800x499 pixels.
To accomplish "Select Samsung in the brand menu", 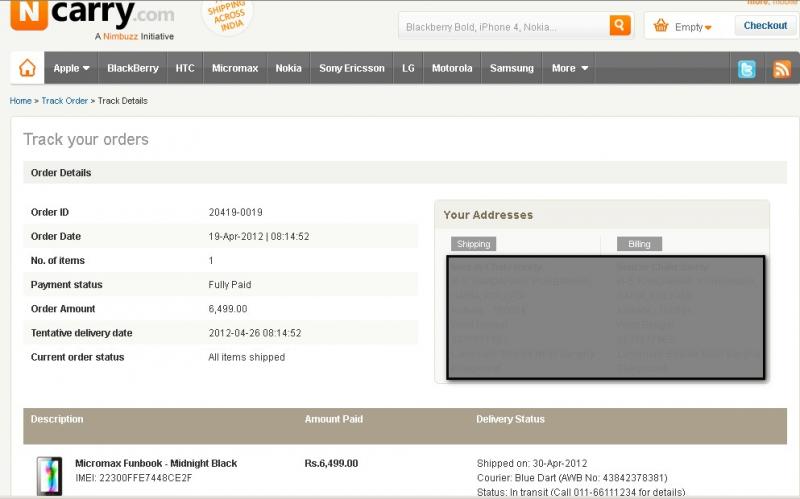I will pyautogui.click(x=512, y=68).
